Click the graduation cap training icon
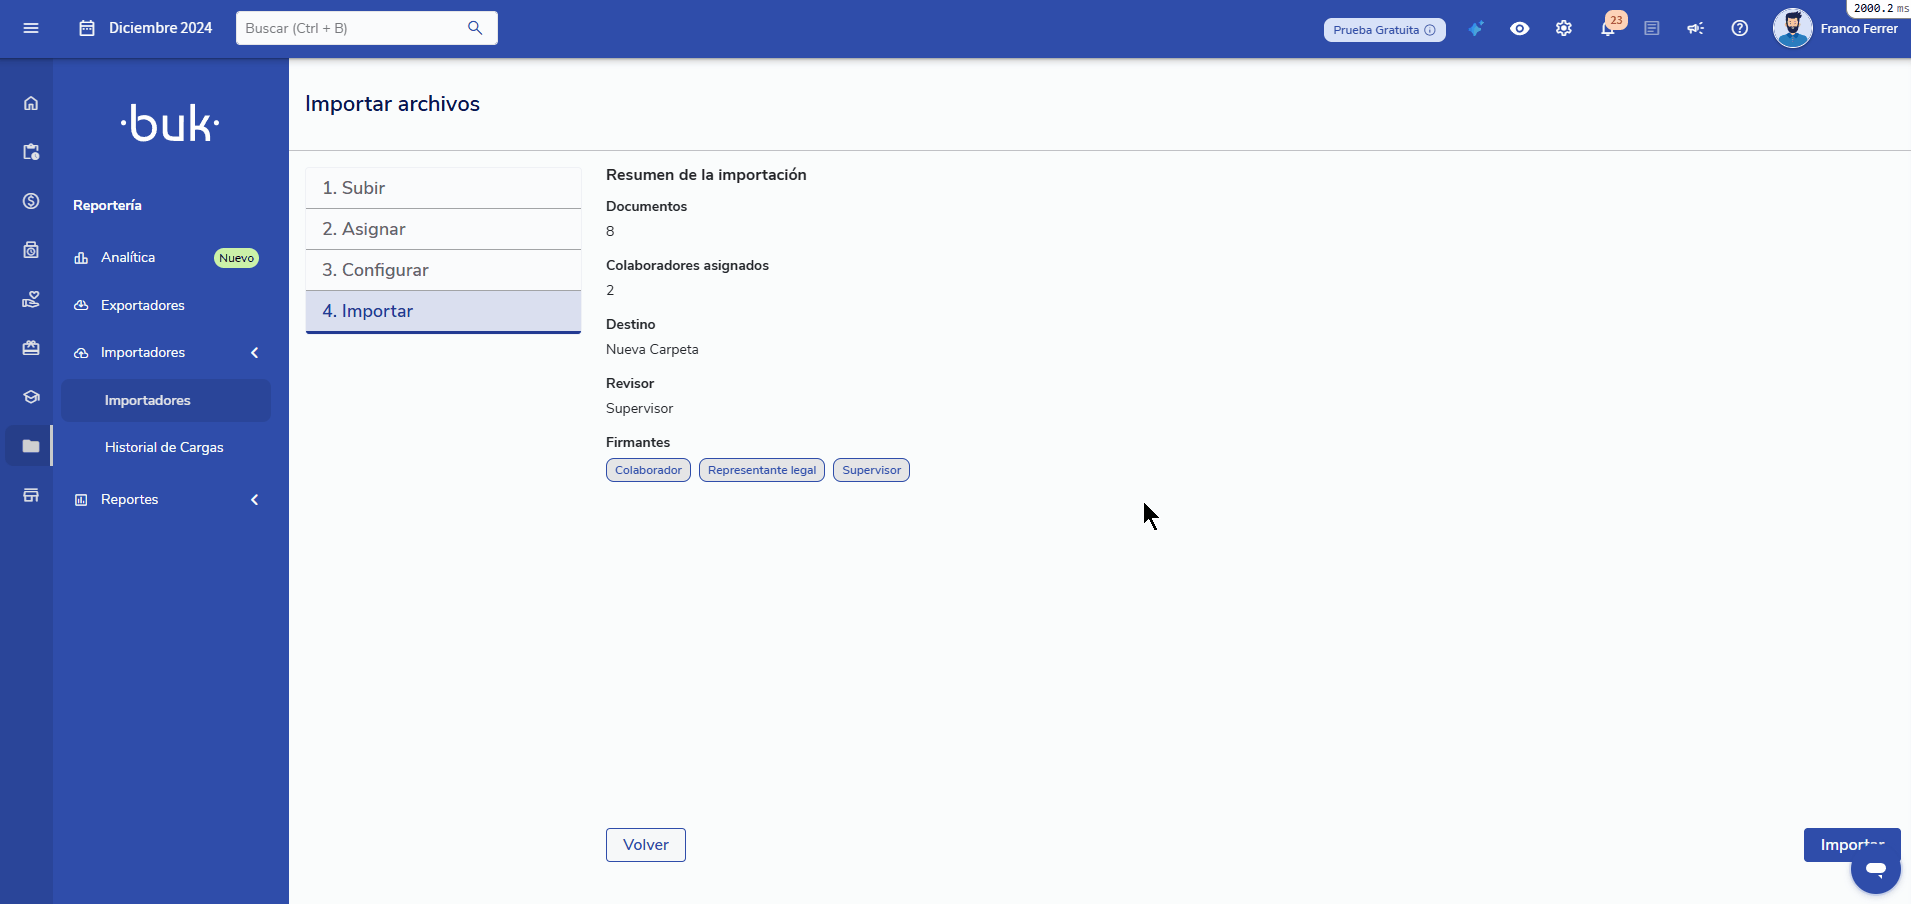 [x=31, y=397]
